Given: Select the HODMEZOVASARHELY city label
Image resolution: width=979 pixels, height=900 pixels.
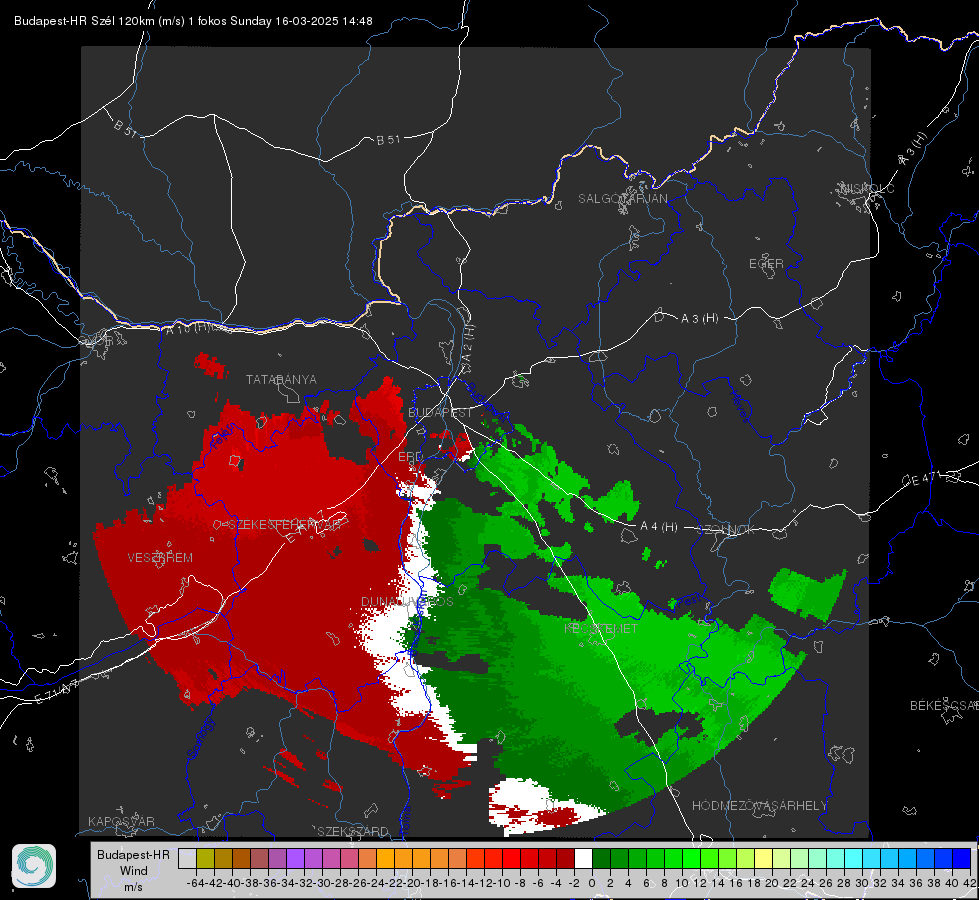Looking at the screenshot, I should coord(759,806).
